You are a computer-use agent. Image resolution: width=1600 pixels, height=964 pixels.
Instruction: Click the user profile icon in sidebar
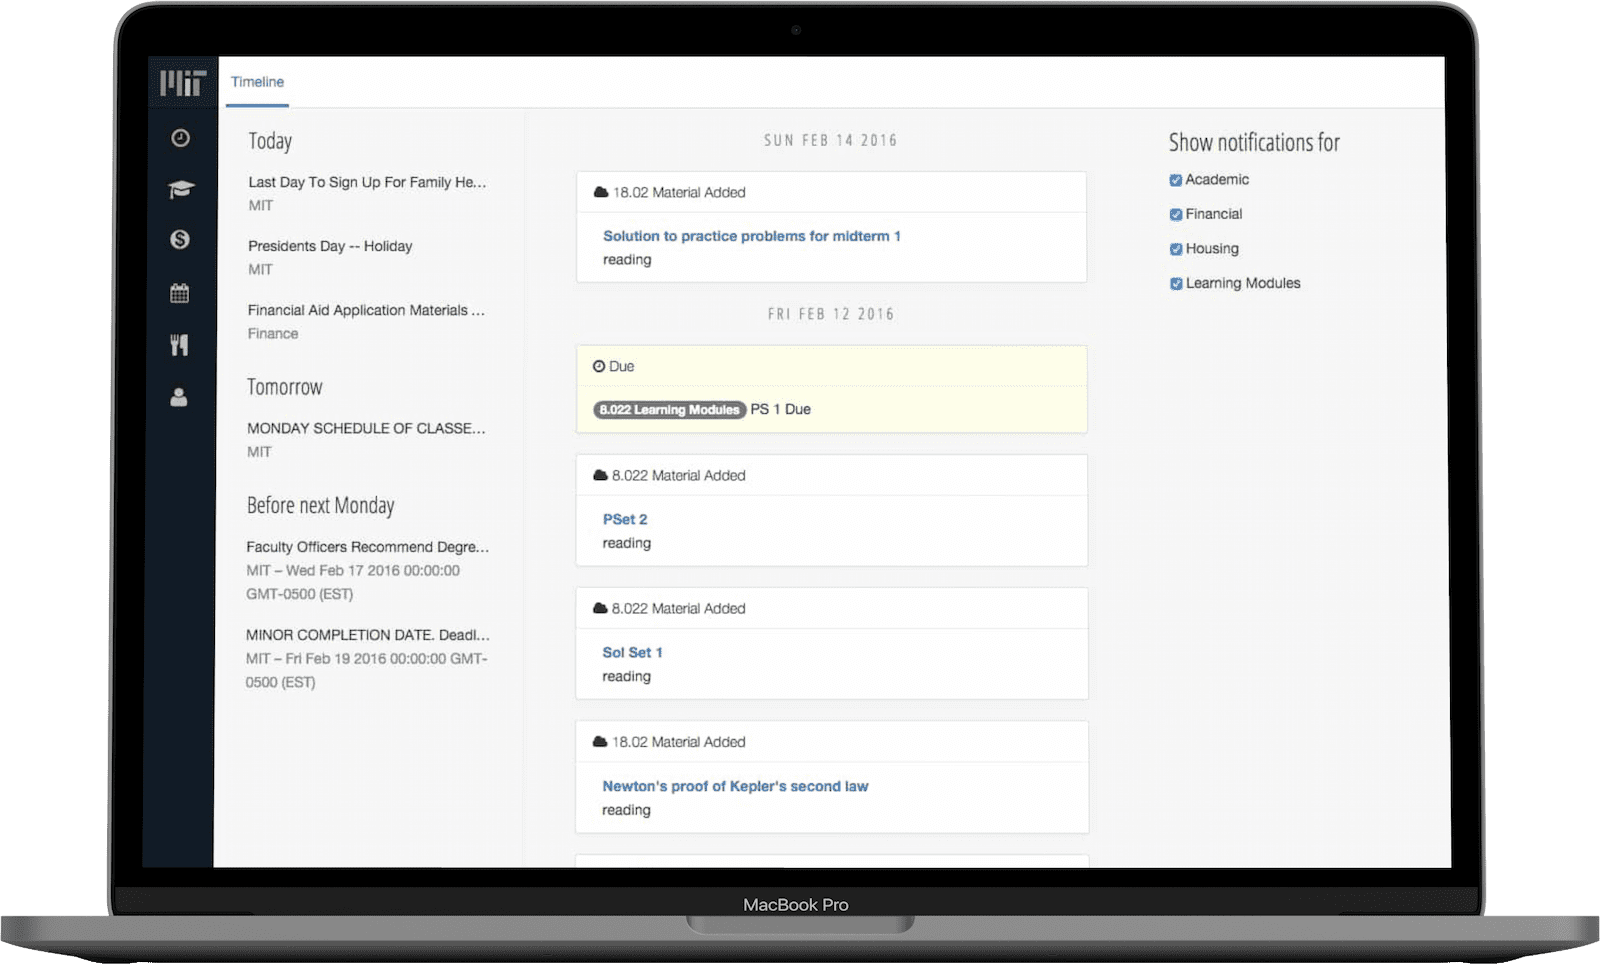point(179,397)
